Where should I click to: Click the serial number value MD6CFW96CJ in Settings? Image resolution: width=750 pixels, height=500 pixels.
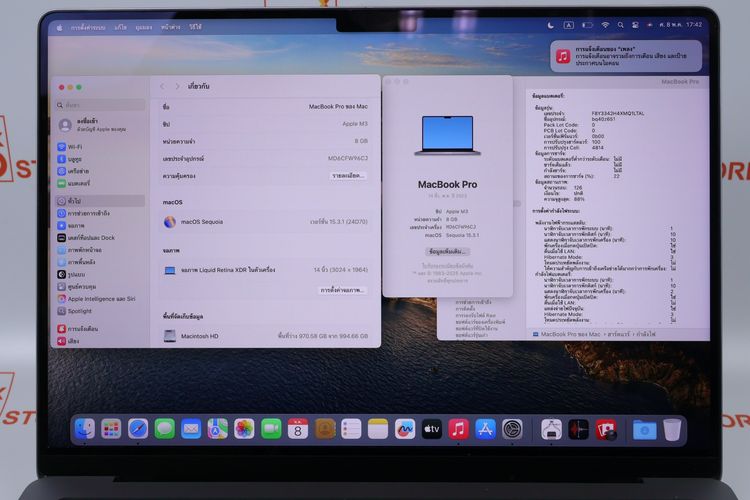pos(348,158)
